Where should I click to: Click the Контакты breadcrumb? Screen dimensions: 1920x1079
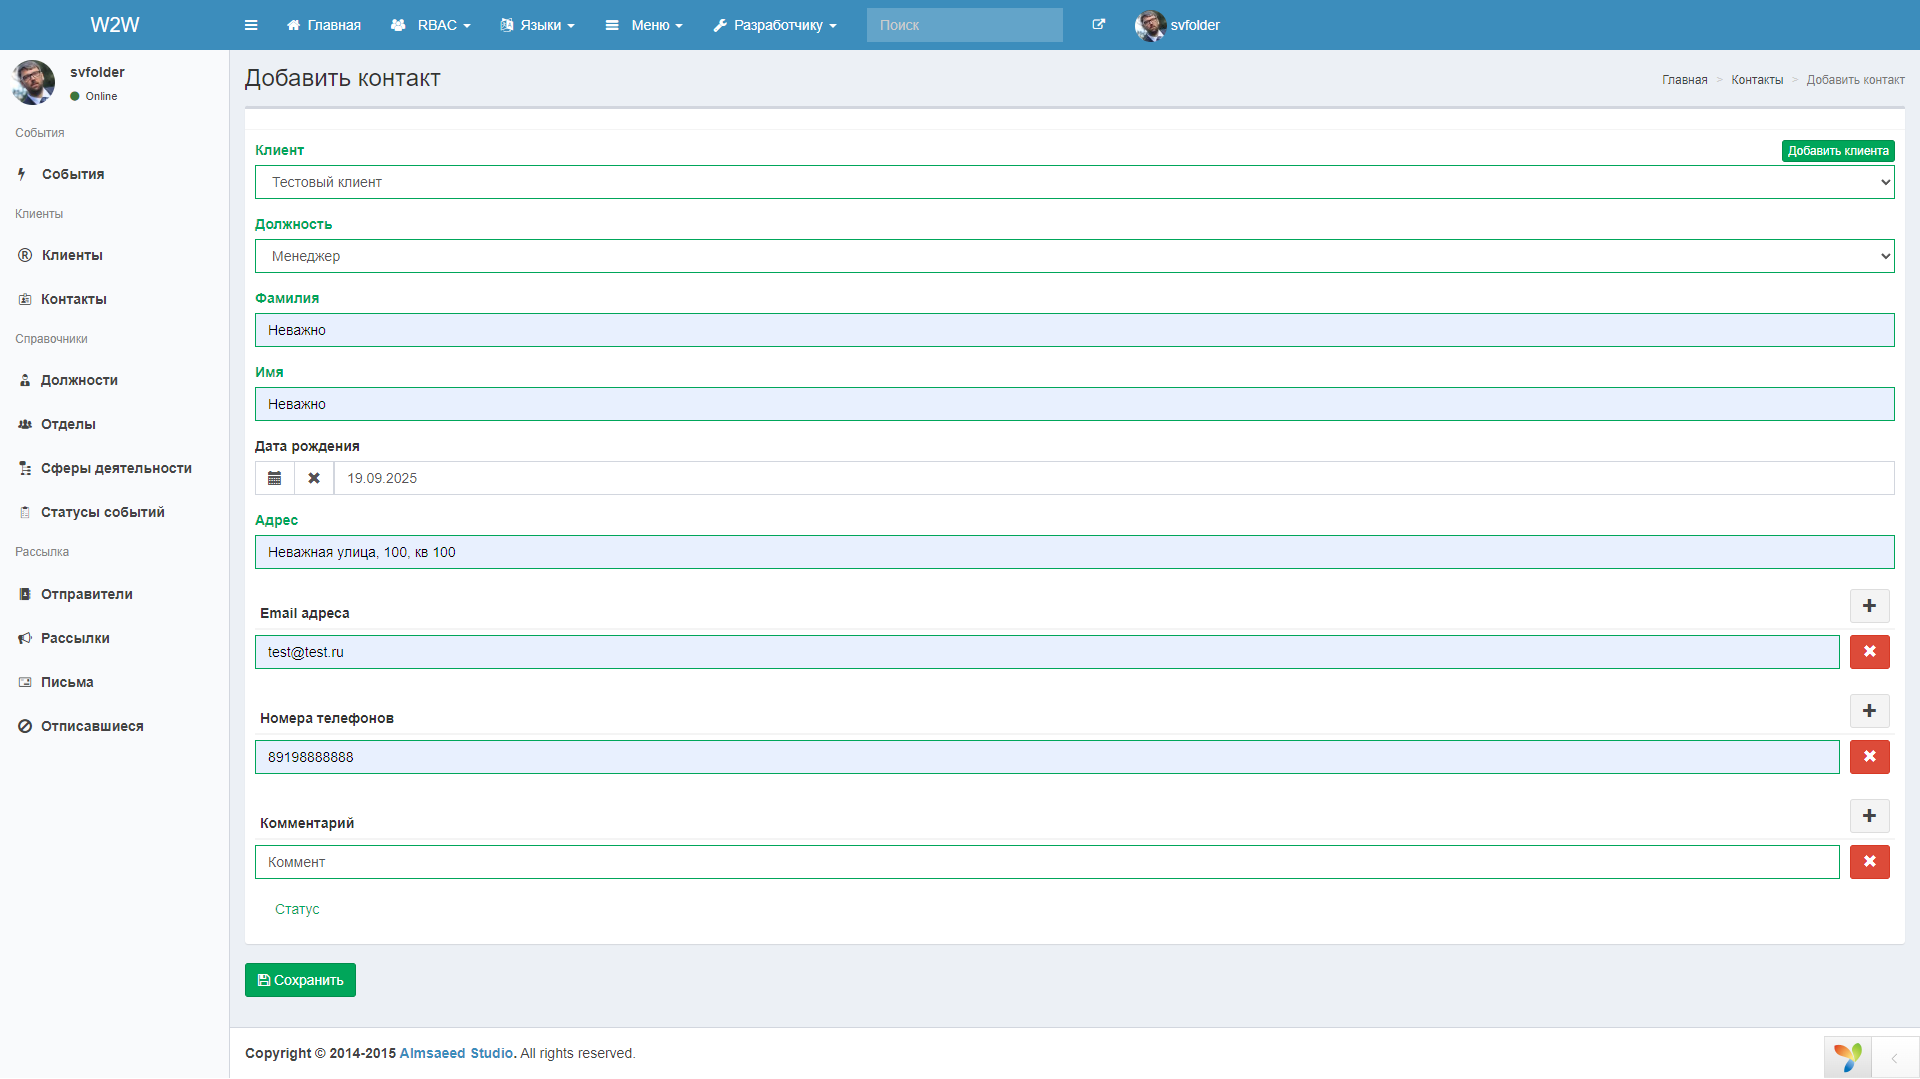1757,80
